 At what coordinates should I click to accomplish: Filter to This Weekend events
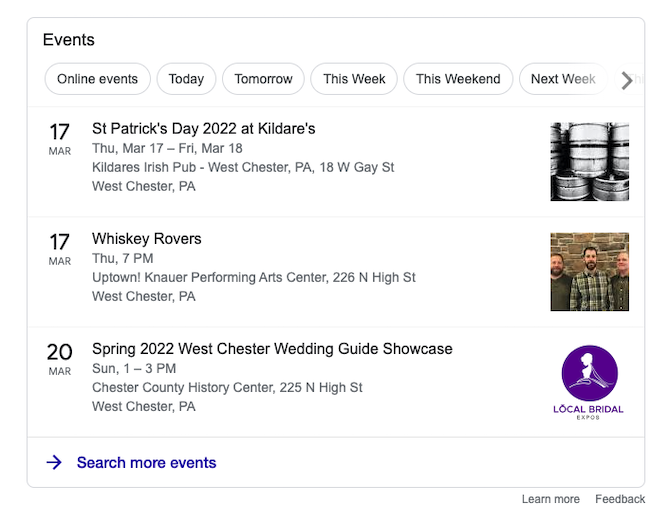pyautogui.click(x=458, y=79)
